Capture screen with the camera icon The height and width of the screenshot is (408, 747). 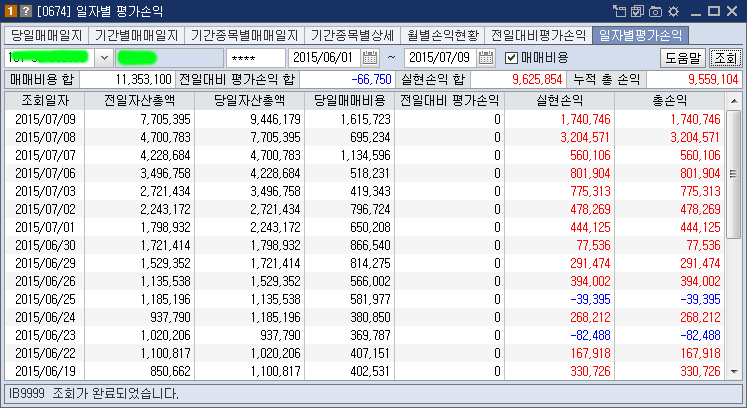point(656,11)
